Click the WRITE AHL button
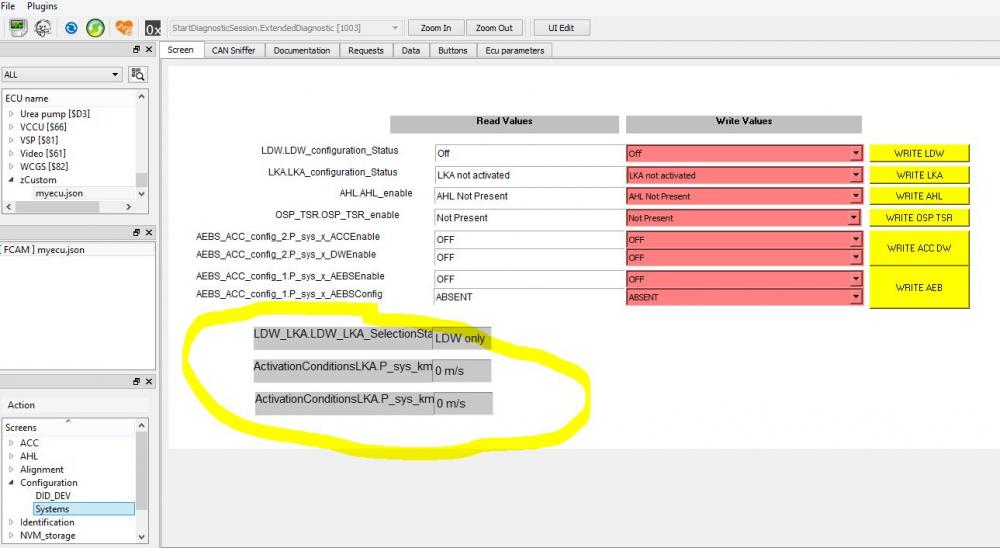The width and height of the screenshot is (1000, 548). [x=919, y=196]
